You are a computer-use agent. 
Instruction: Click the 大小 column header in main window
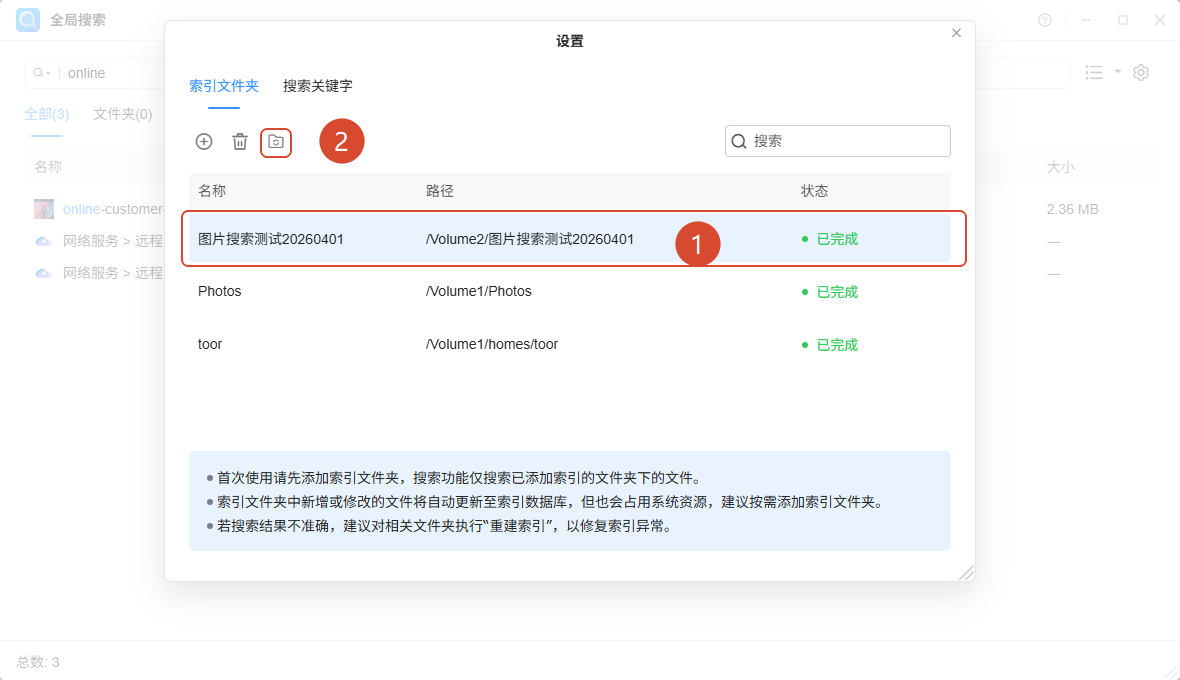pyautogui.click(x=1060, y=167)
